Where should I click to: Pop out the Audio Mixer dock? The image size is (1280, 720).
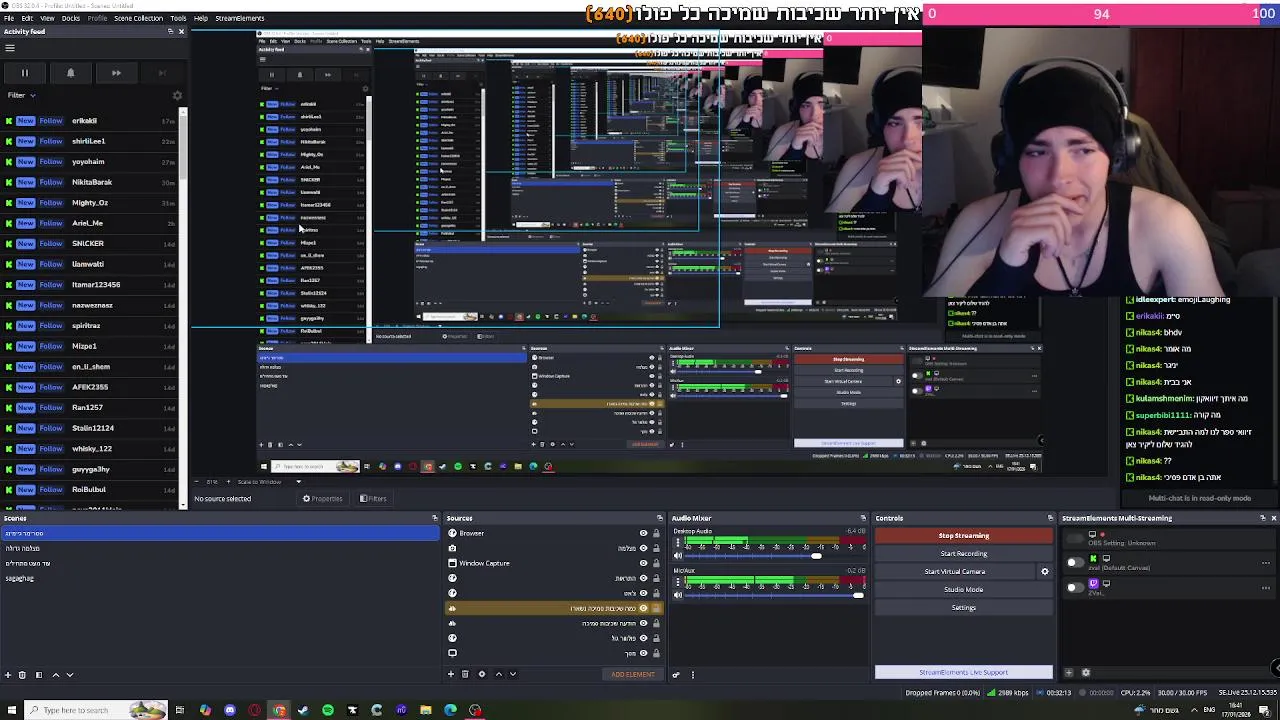pyautogui.click(x=864, y=518)
